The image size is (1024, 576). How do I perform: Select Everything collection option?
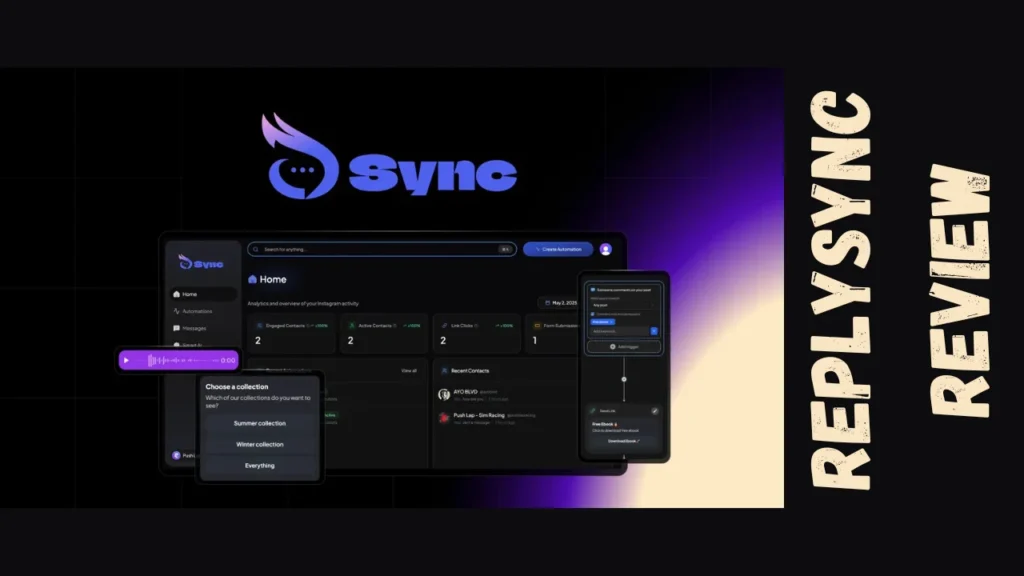[259, 466]
